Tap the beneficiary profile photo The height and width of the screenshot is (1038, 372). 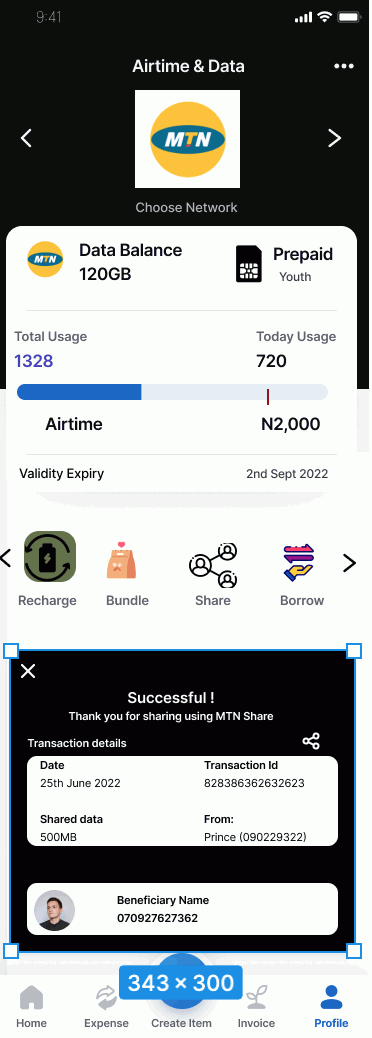point(54,910)
